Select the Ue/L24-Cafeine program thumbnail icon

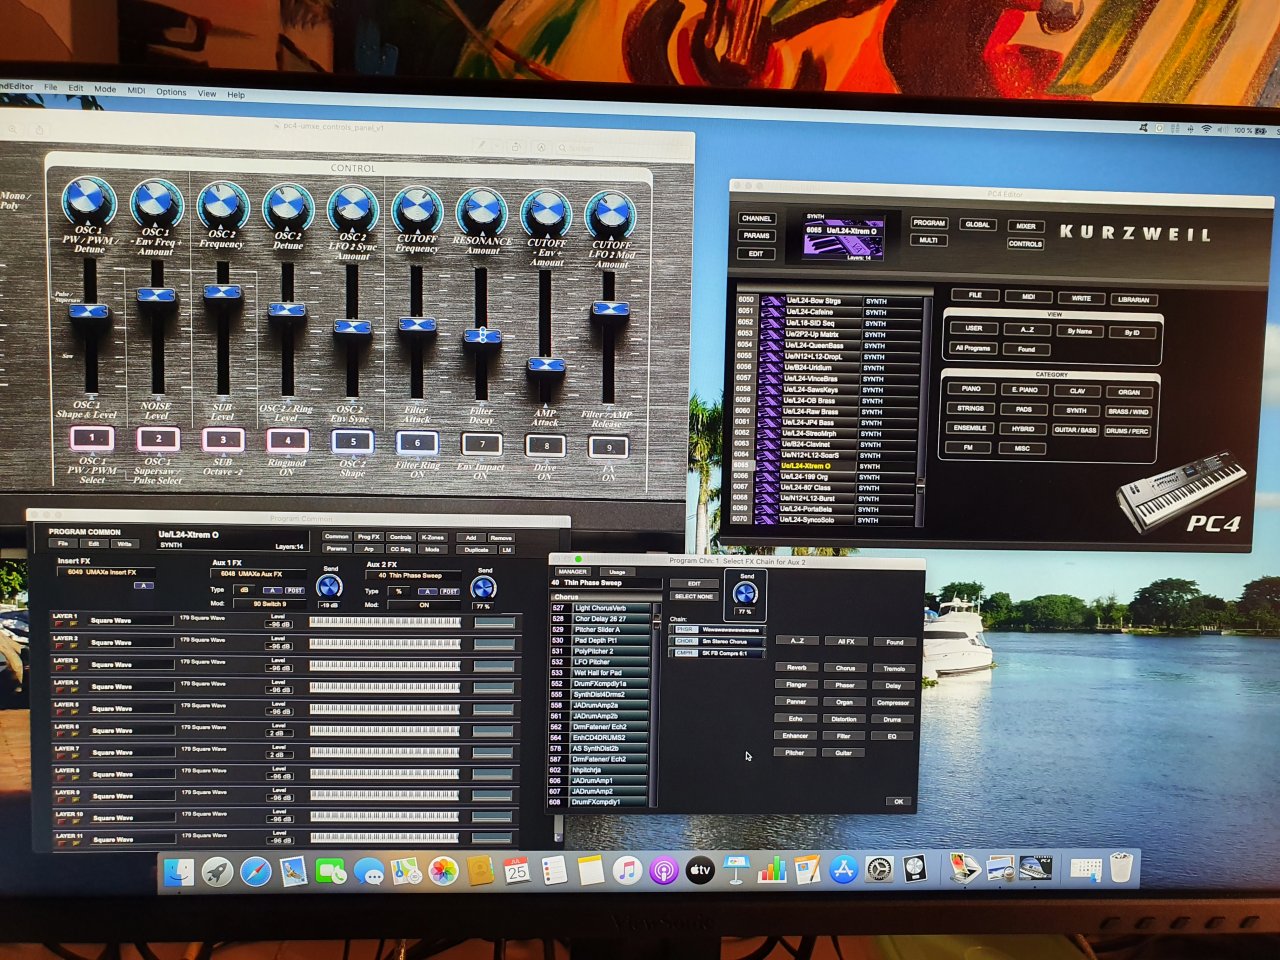click(772, 312)
